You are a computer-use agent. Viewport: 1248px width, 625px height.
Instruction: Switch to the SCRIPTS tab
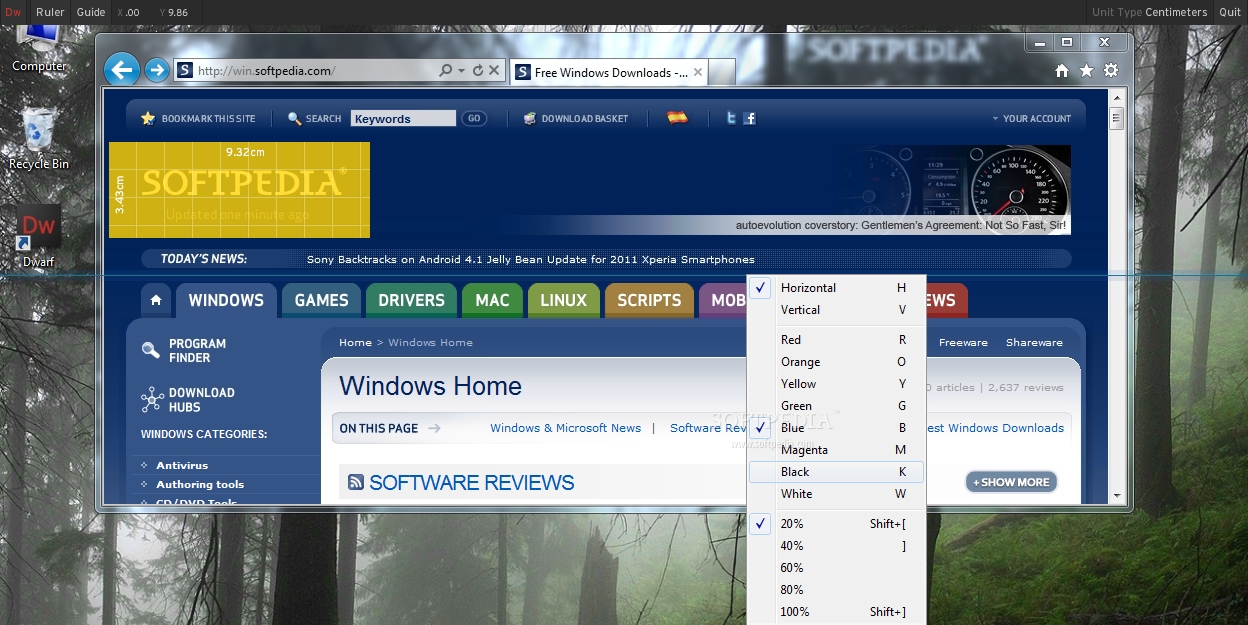tap(649, 300)
